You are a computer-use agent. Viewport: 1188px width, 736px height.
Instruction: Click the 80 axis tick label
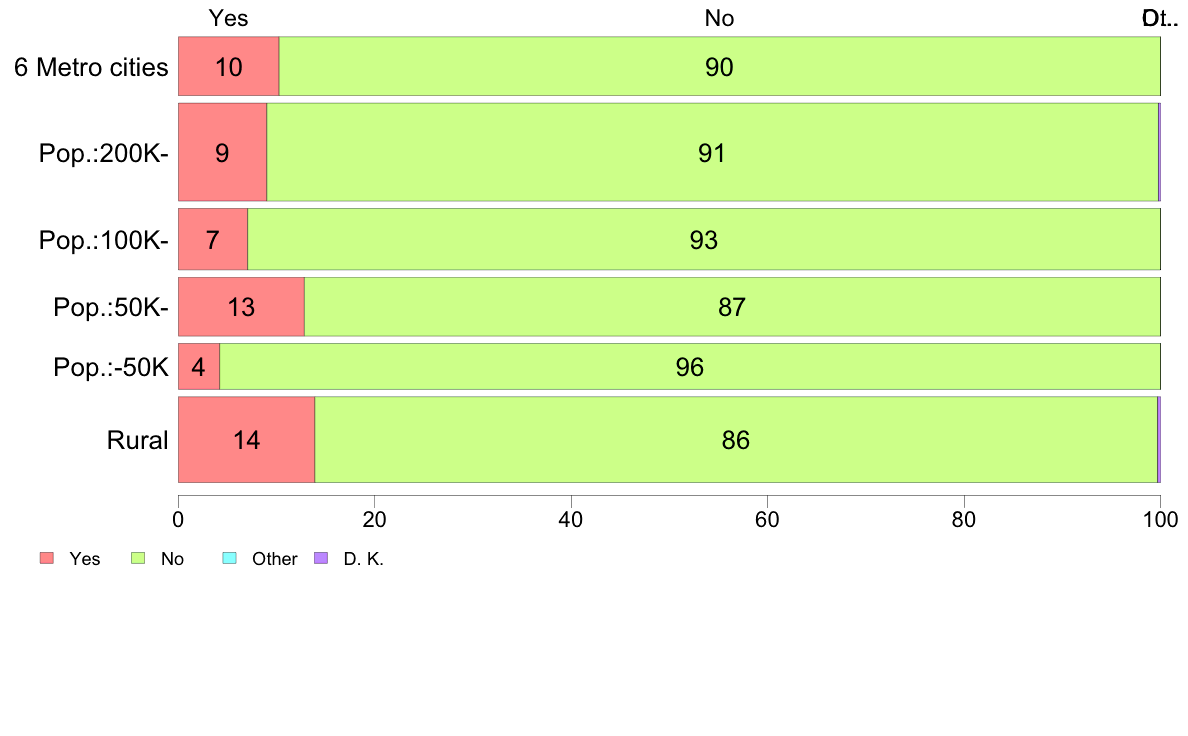click(964, 519)
